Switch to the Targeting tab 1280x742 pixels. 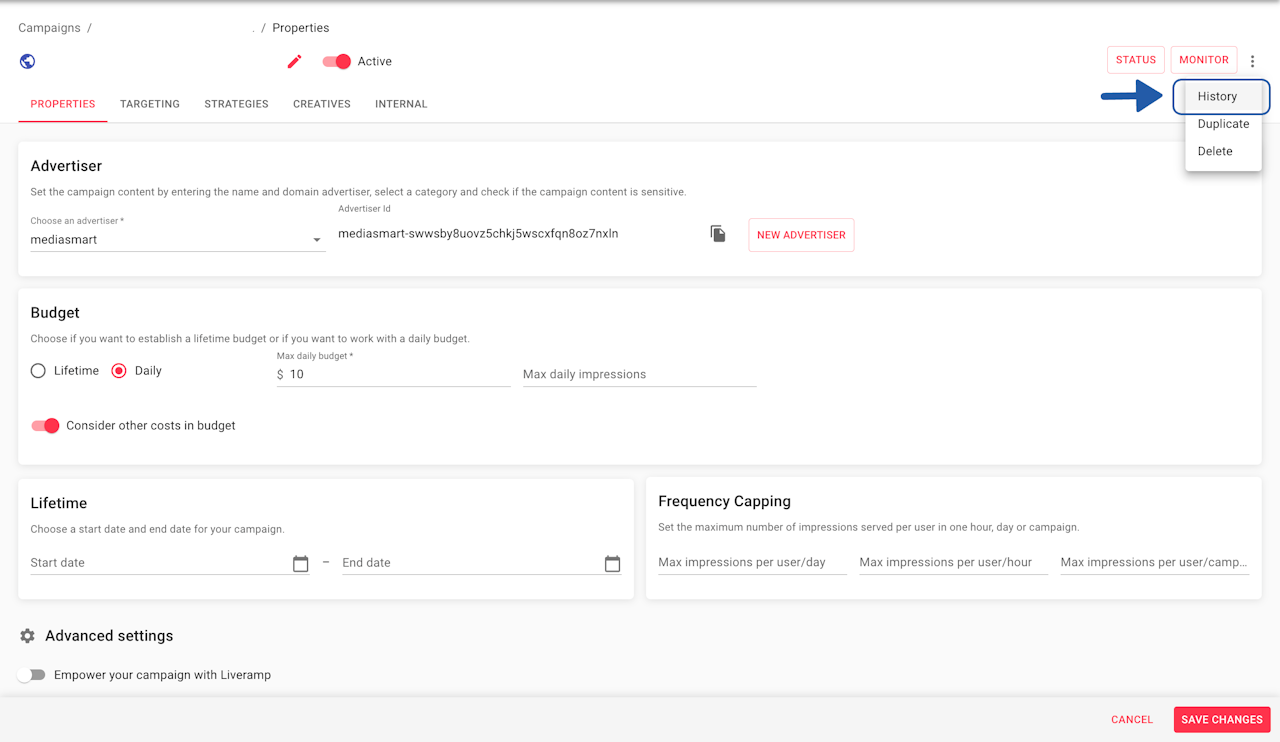tap(150, 104)
